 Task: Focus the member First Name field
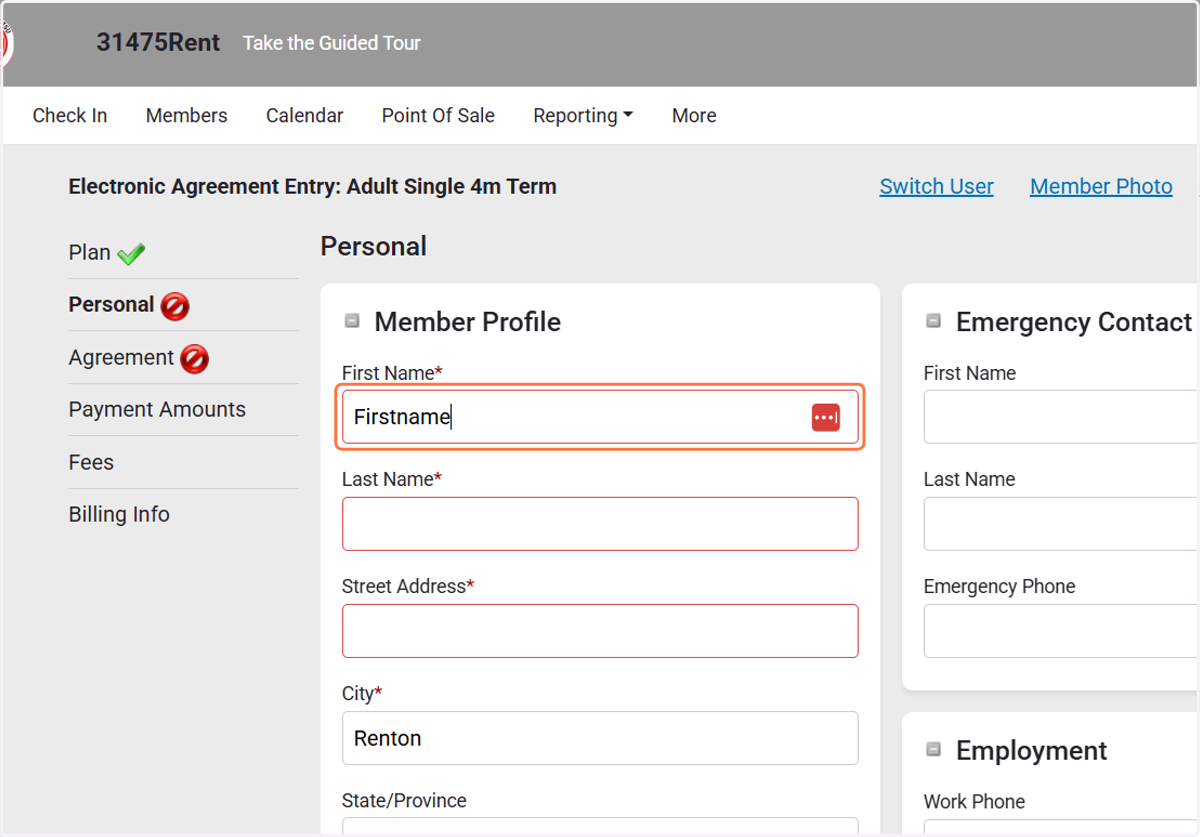click(600, 417)
